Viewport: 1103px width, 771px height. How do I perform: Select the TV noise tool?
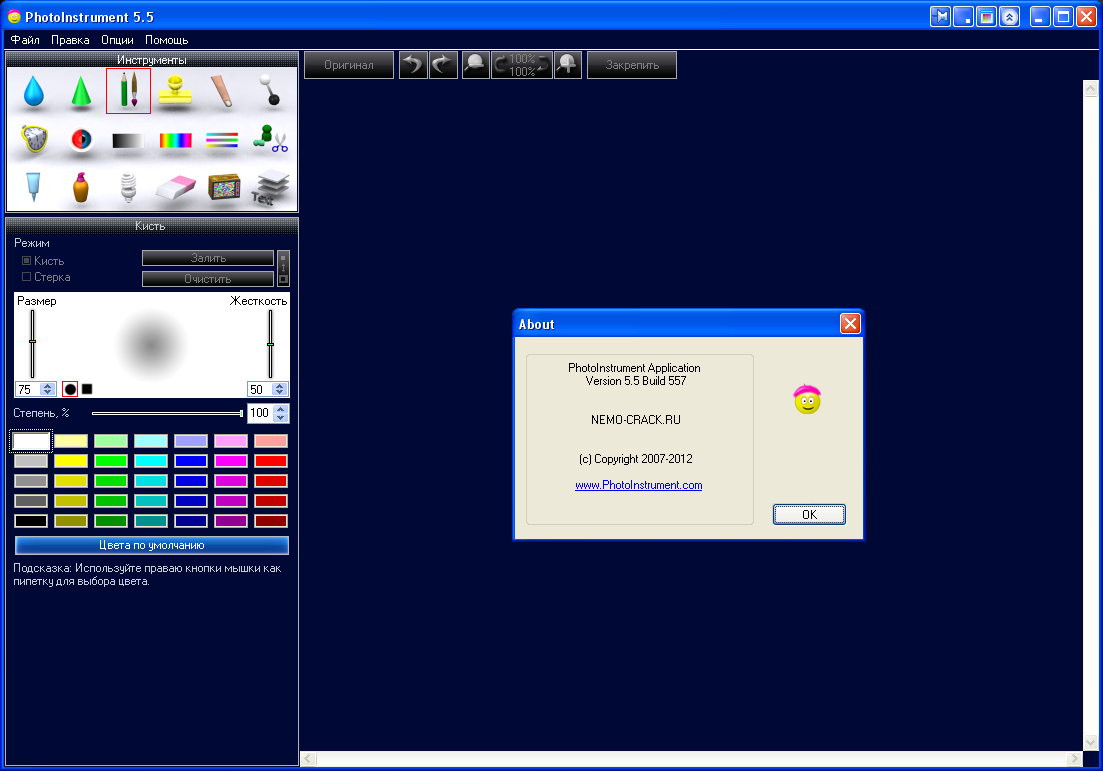[x=224, y=188]
